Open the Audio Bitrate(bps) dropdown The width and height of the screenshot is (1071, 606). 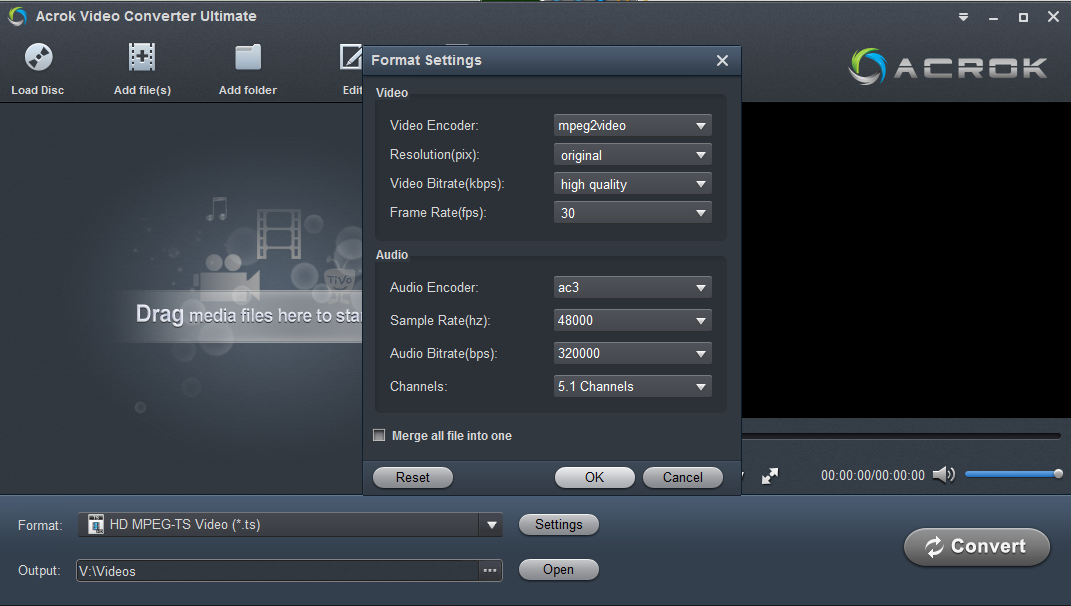(x=632, y=353)
